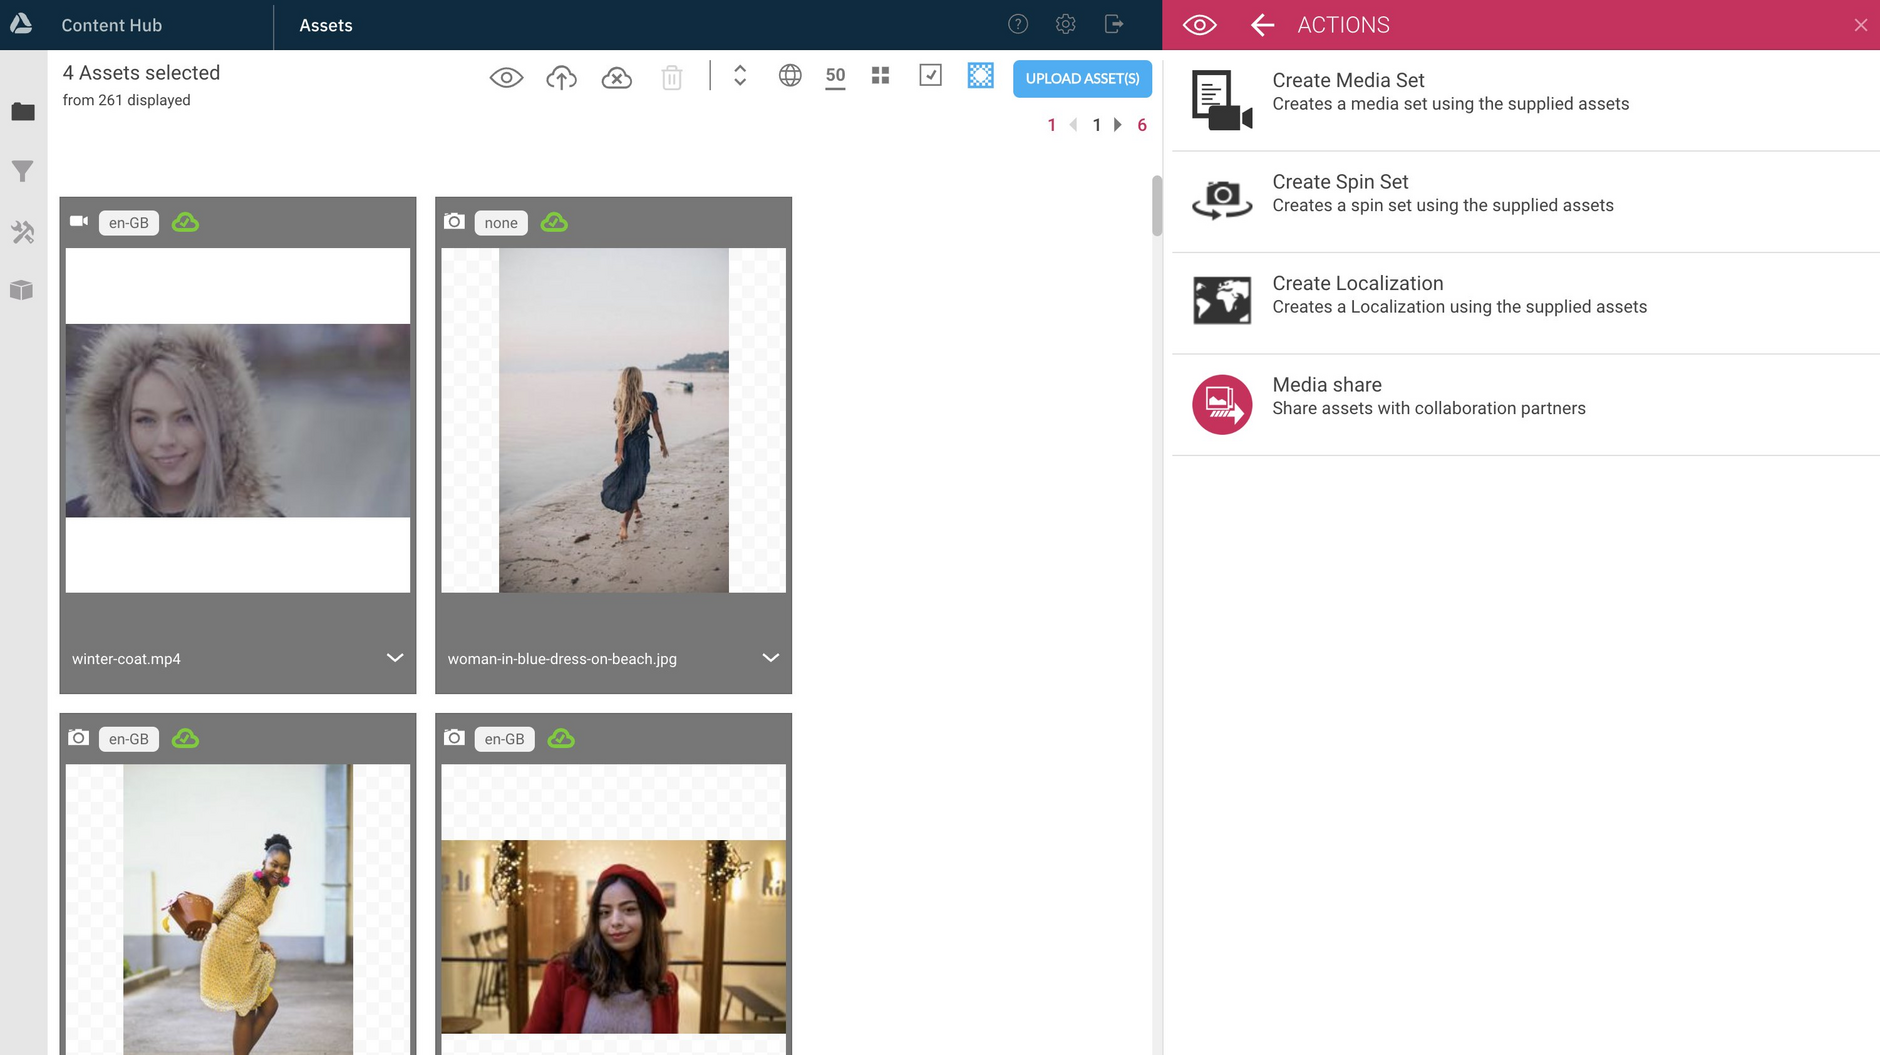Click the Create Media Set icon

coord(1222,100)
